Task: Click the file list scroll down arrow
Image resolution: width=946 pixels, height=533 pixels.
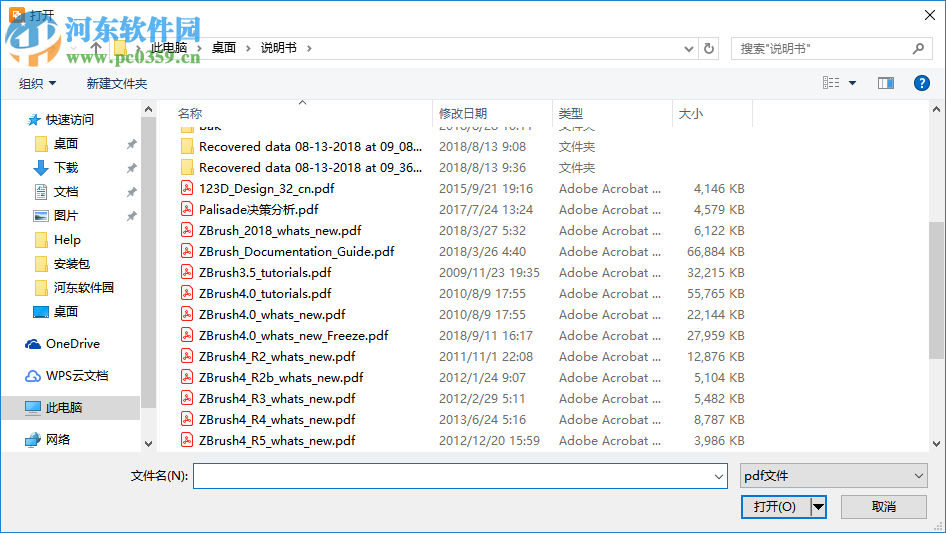Action: pos(936,444)
